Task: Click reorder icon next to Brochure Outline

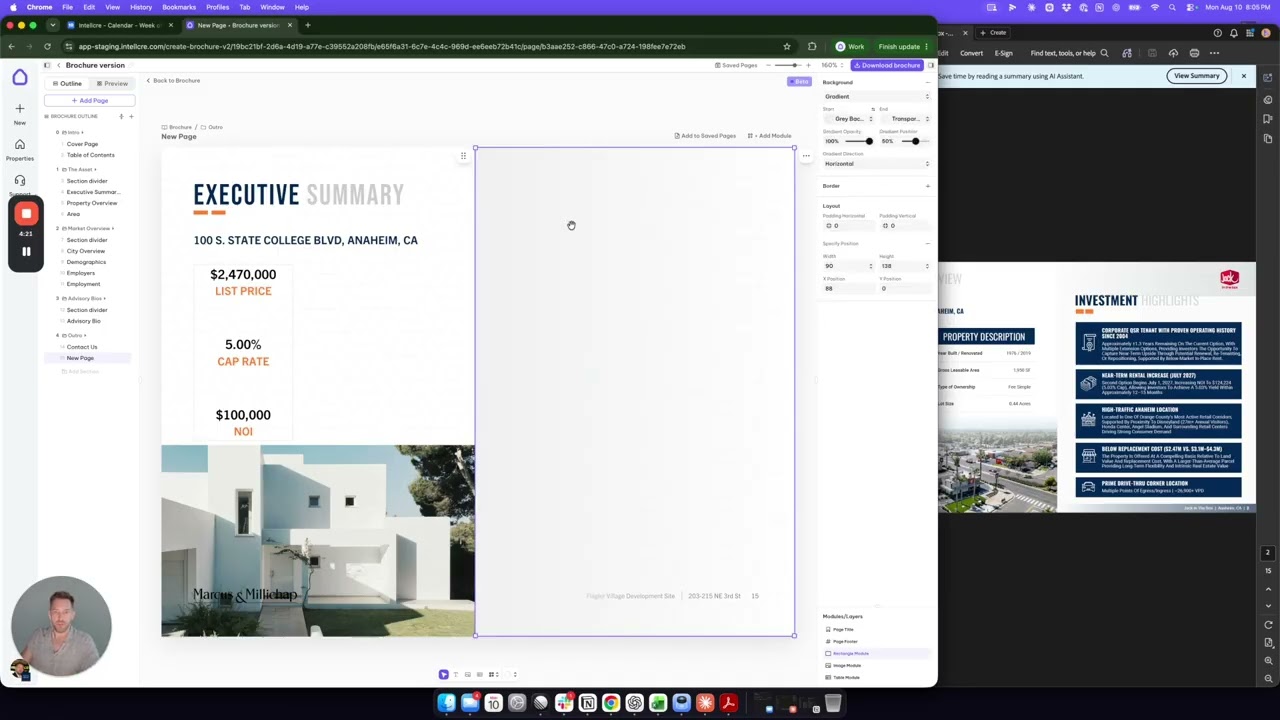Action: tap(121, 116)
